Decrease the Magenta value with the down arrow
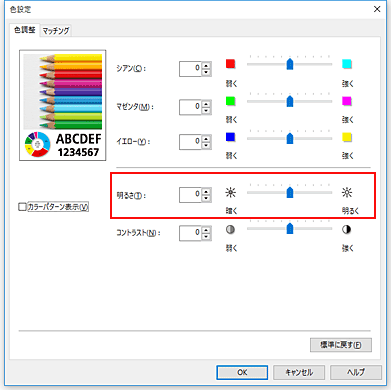The image size is (391, 390). 206,110
